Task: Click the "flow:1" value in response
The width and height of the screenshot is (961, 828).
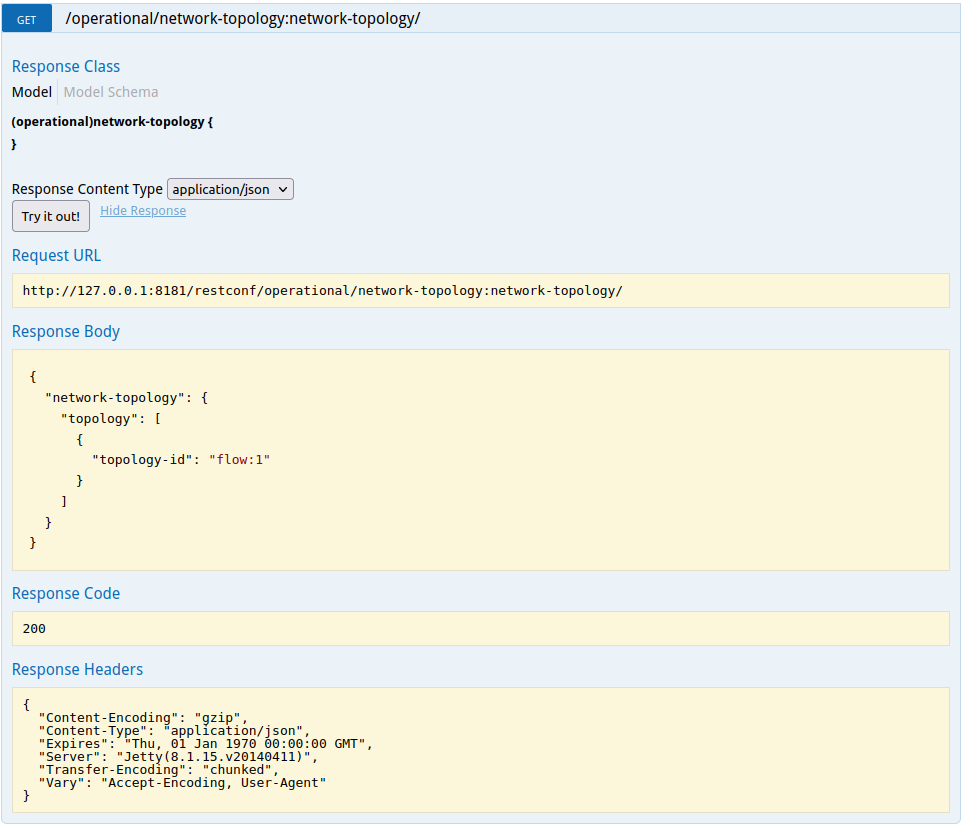Action: pos(239,459)
